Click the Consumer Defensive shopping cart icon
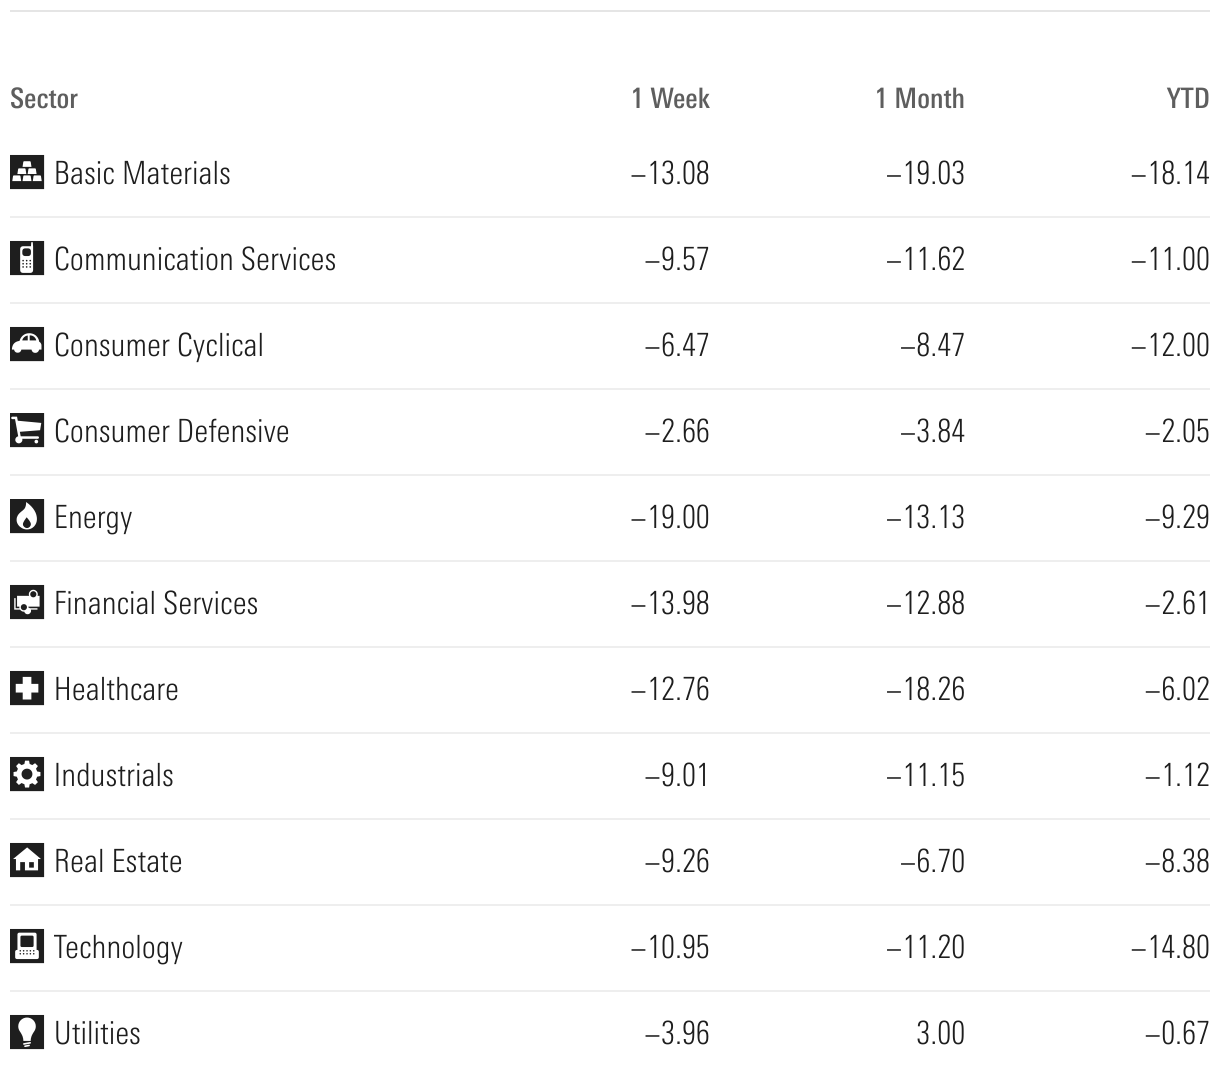The width and height of the screenshot is (1220, 1086). click(x=27, y=431)
